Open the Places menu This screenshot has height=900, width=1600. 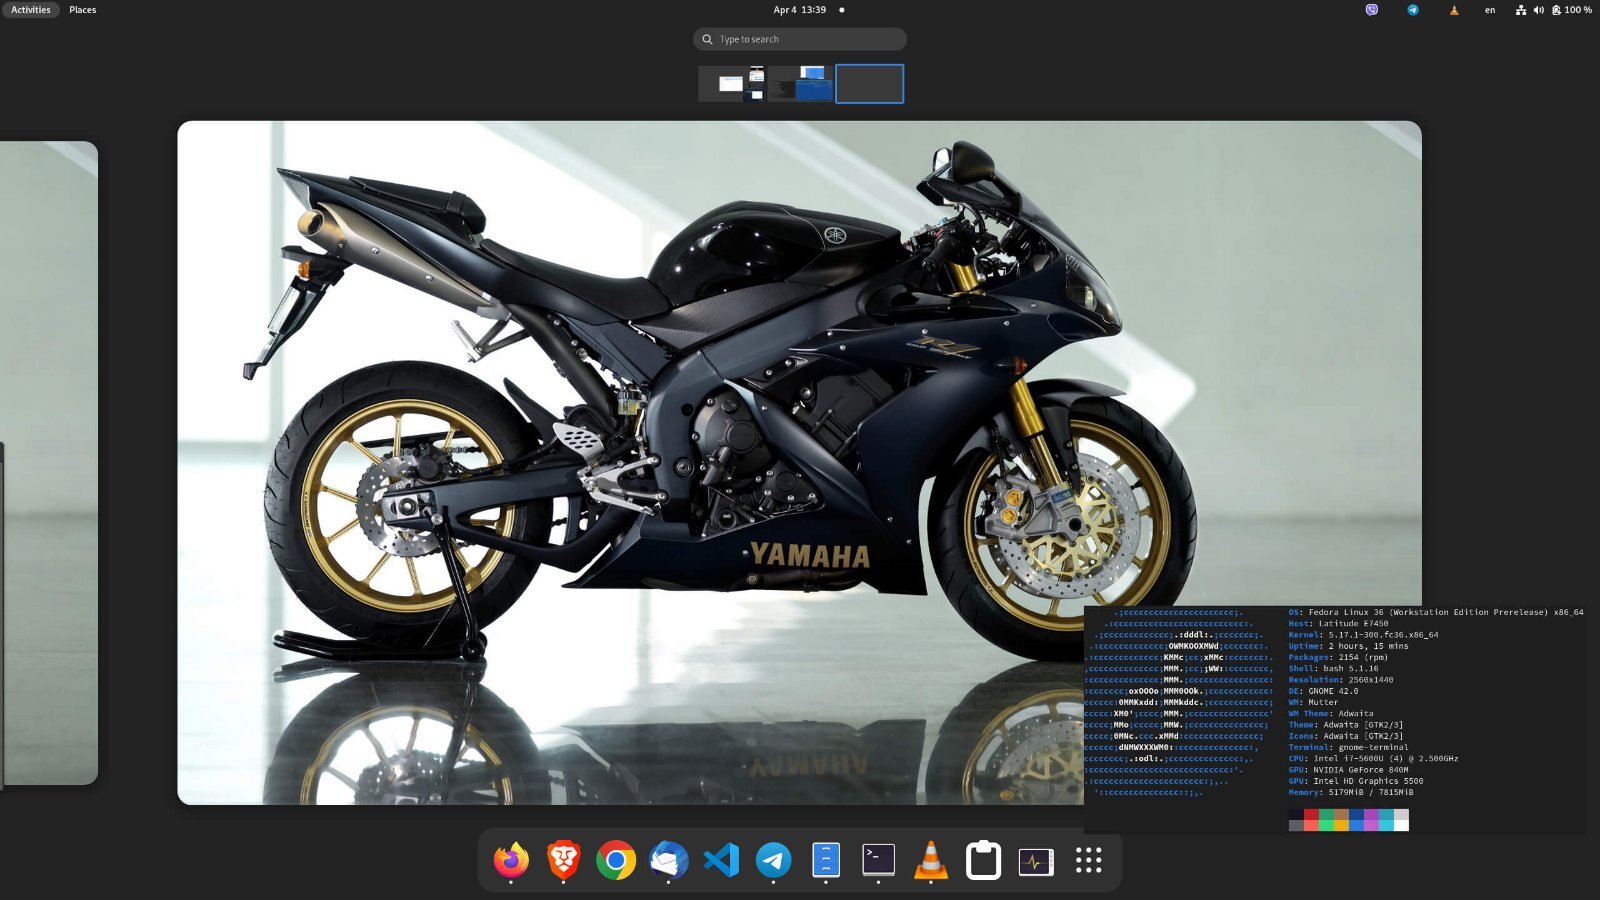[83, 10]
